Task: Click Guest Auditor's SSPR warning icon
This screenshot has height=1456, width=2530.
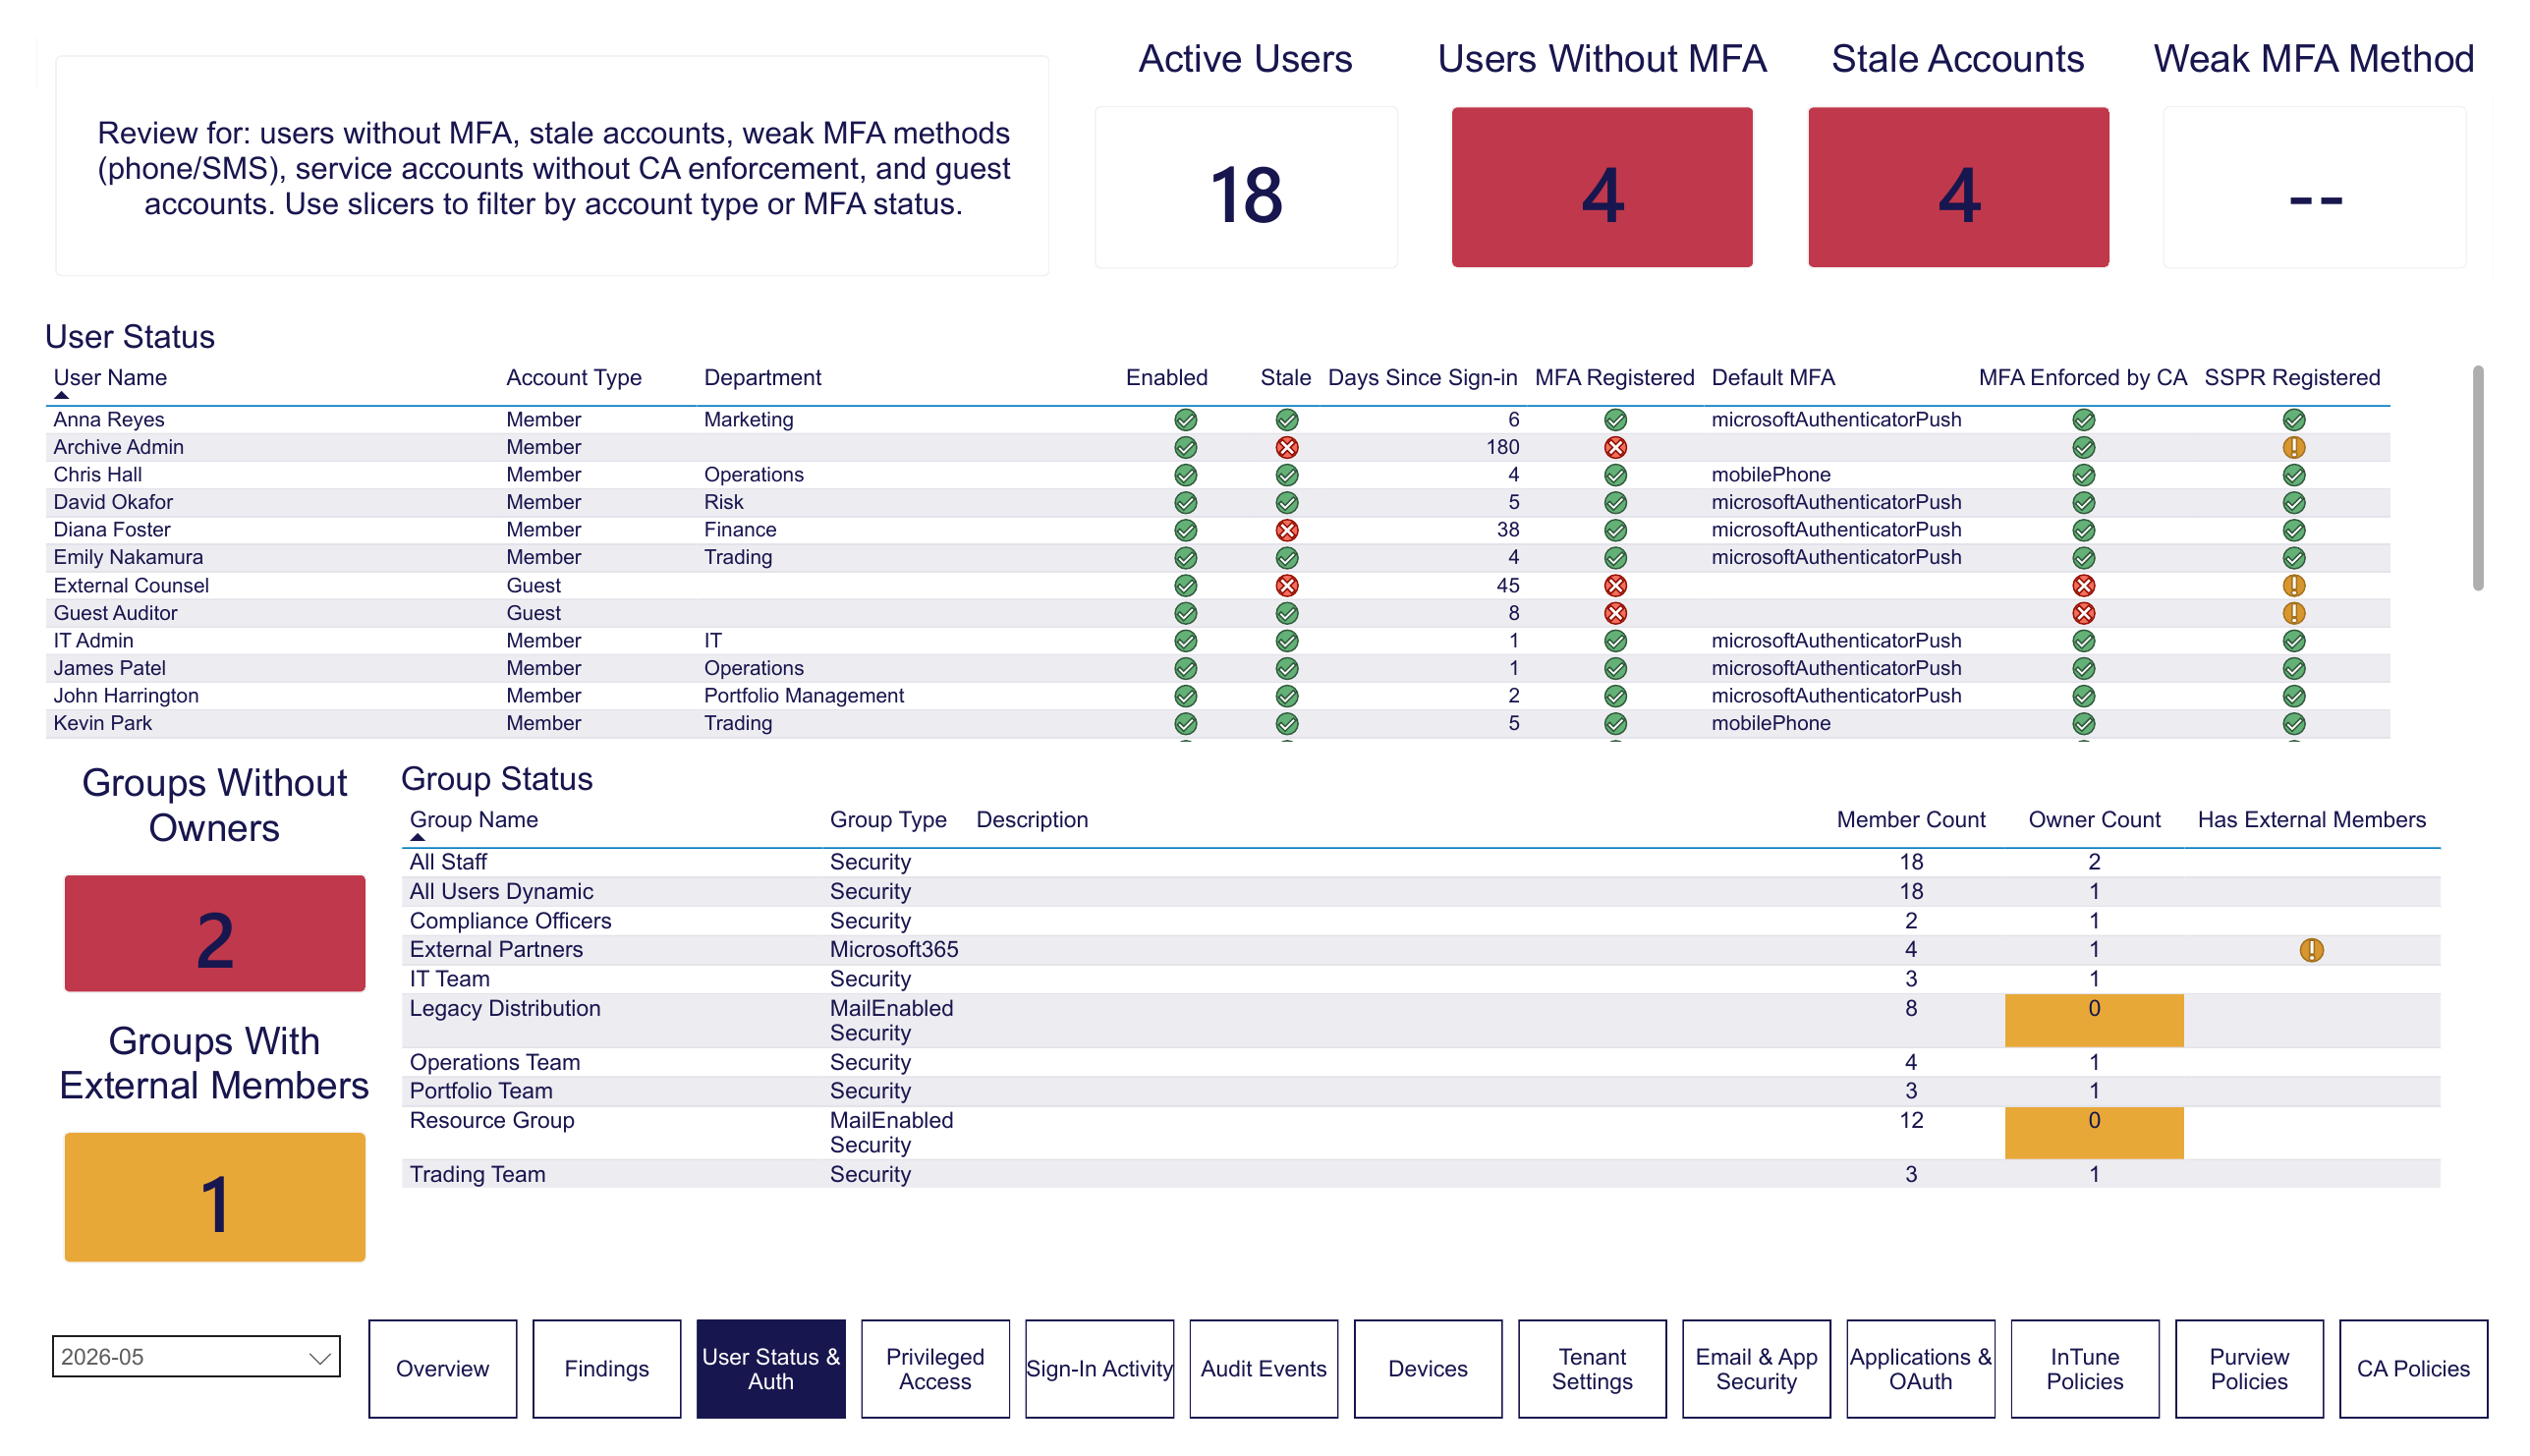Action: [2292, 613]
